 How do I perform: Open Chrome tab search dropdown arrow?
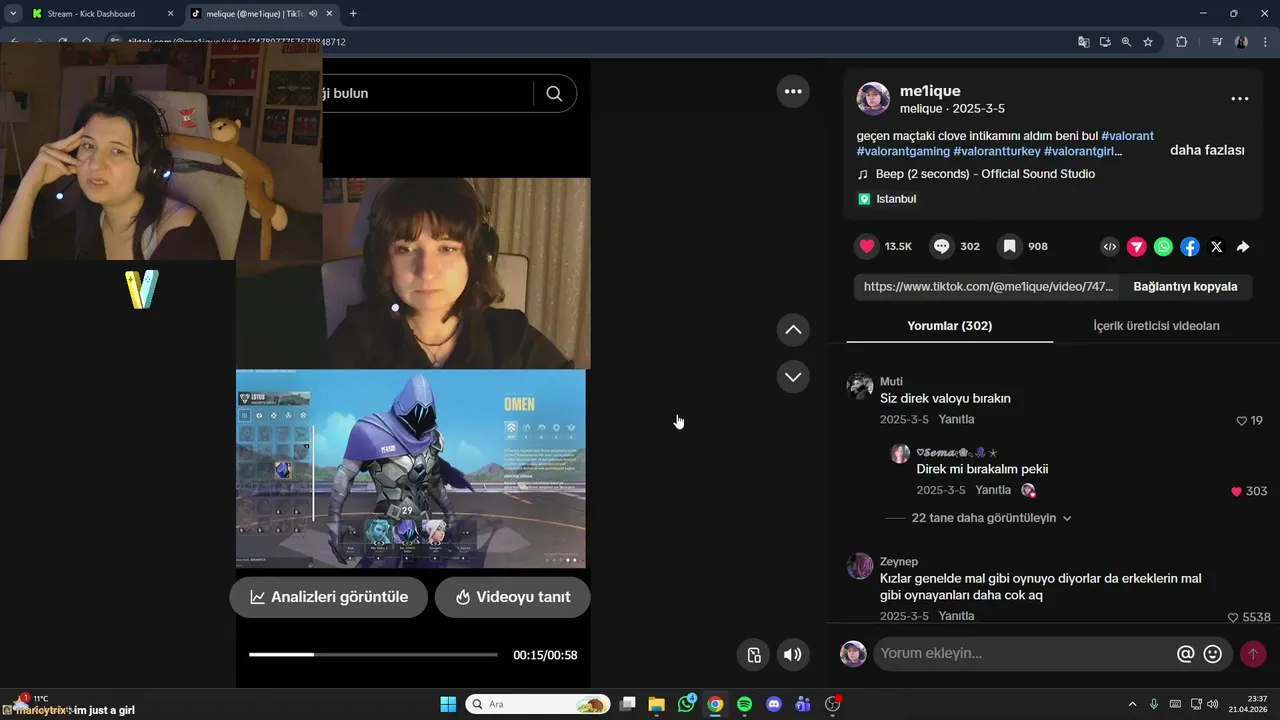pos(13,13)
